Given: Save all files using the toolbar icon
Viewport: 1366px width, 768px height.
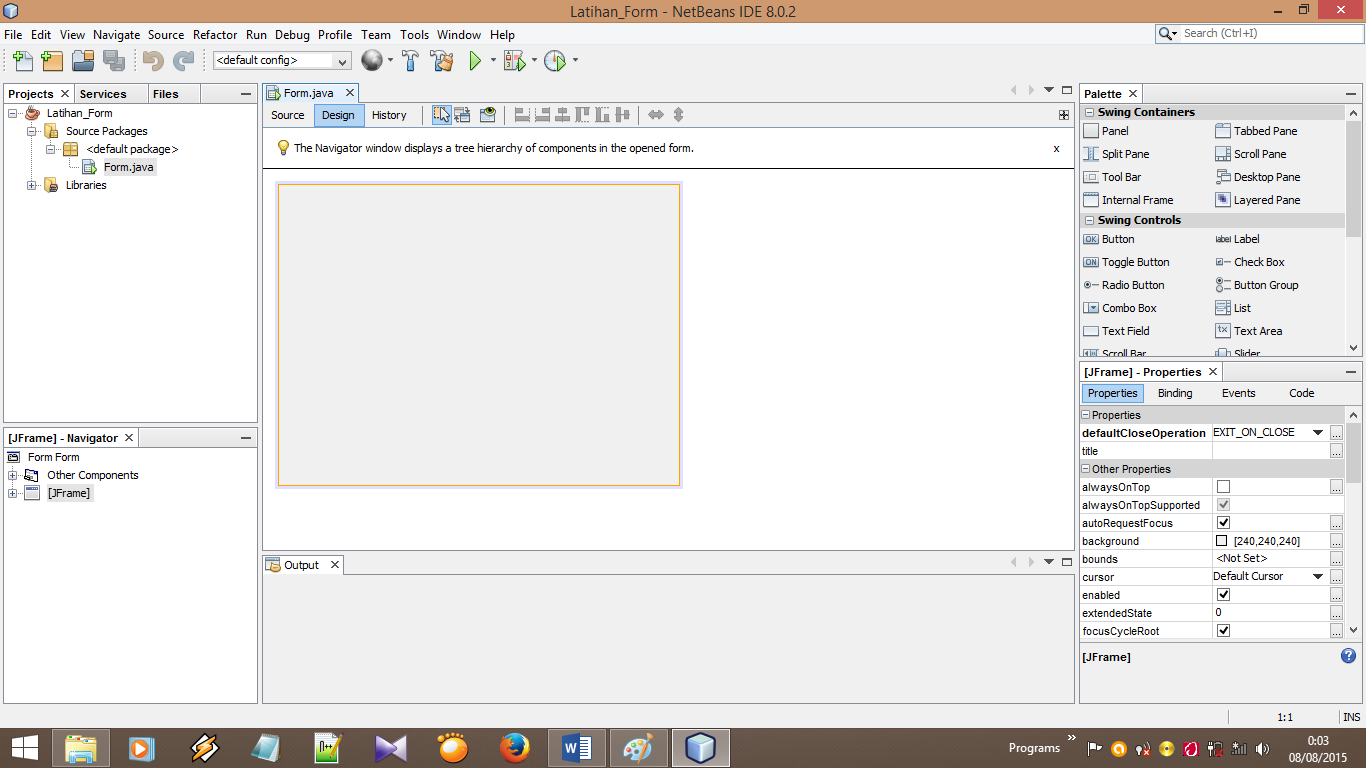Looking at the screenshot, I should (x=115, y=61).
